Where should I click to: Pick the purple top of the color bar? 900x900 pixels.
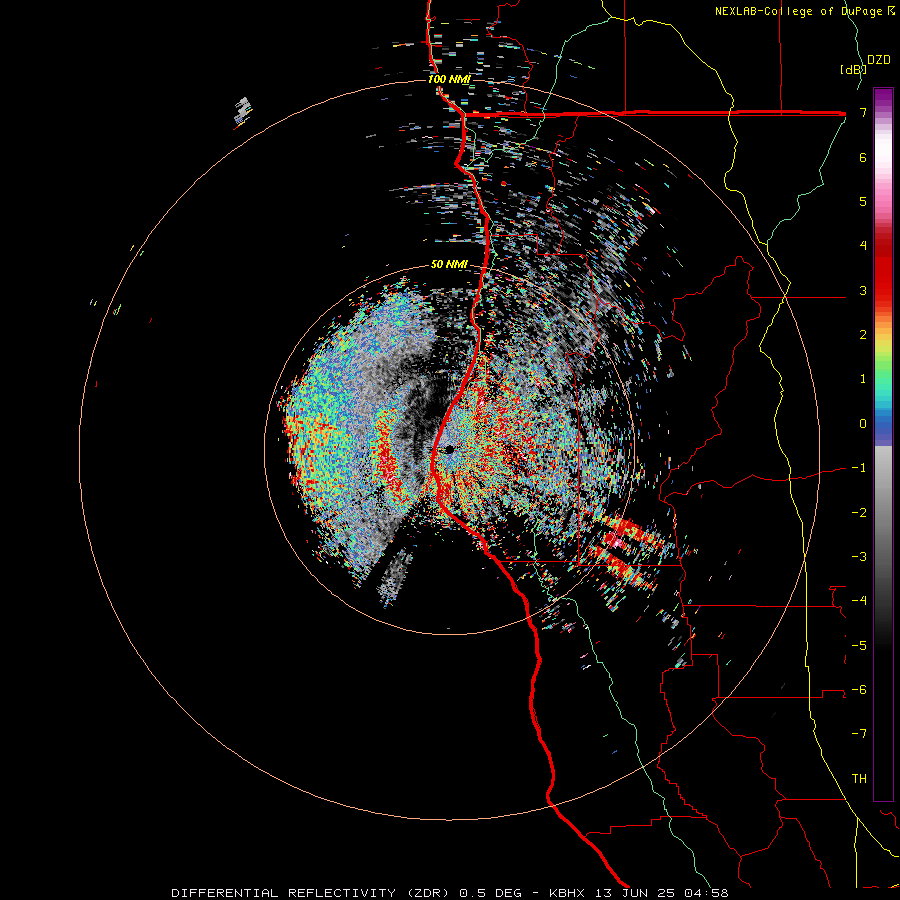pos(883,98)
